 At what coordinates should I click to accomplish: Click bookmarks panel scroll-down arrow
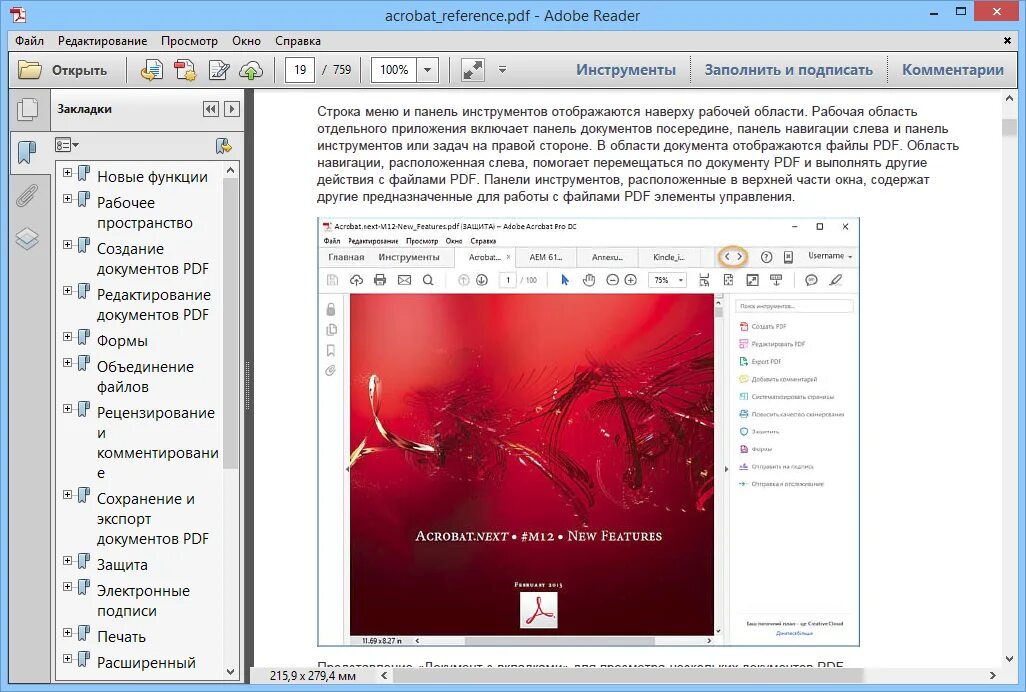230,671
